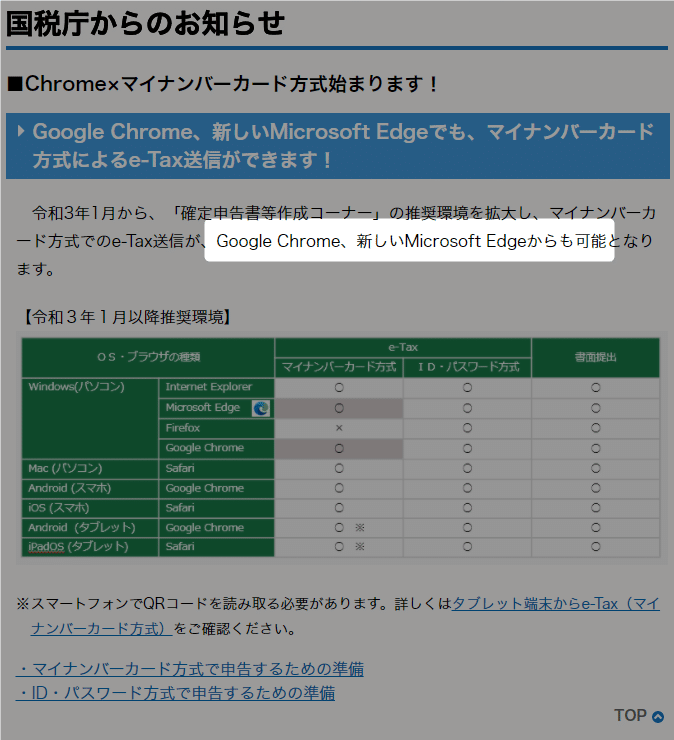Click the Firefox table cell
This screenshot has width=674, height=740.
click(x=217, y=428)
